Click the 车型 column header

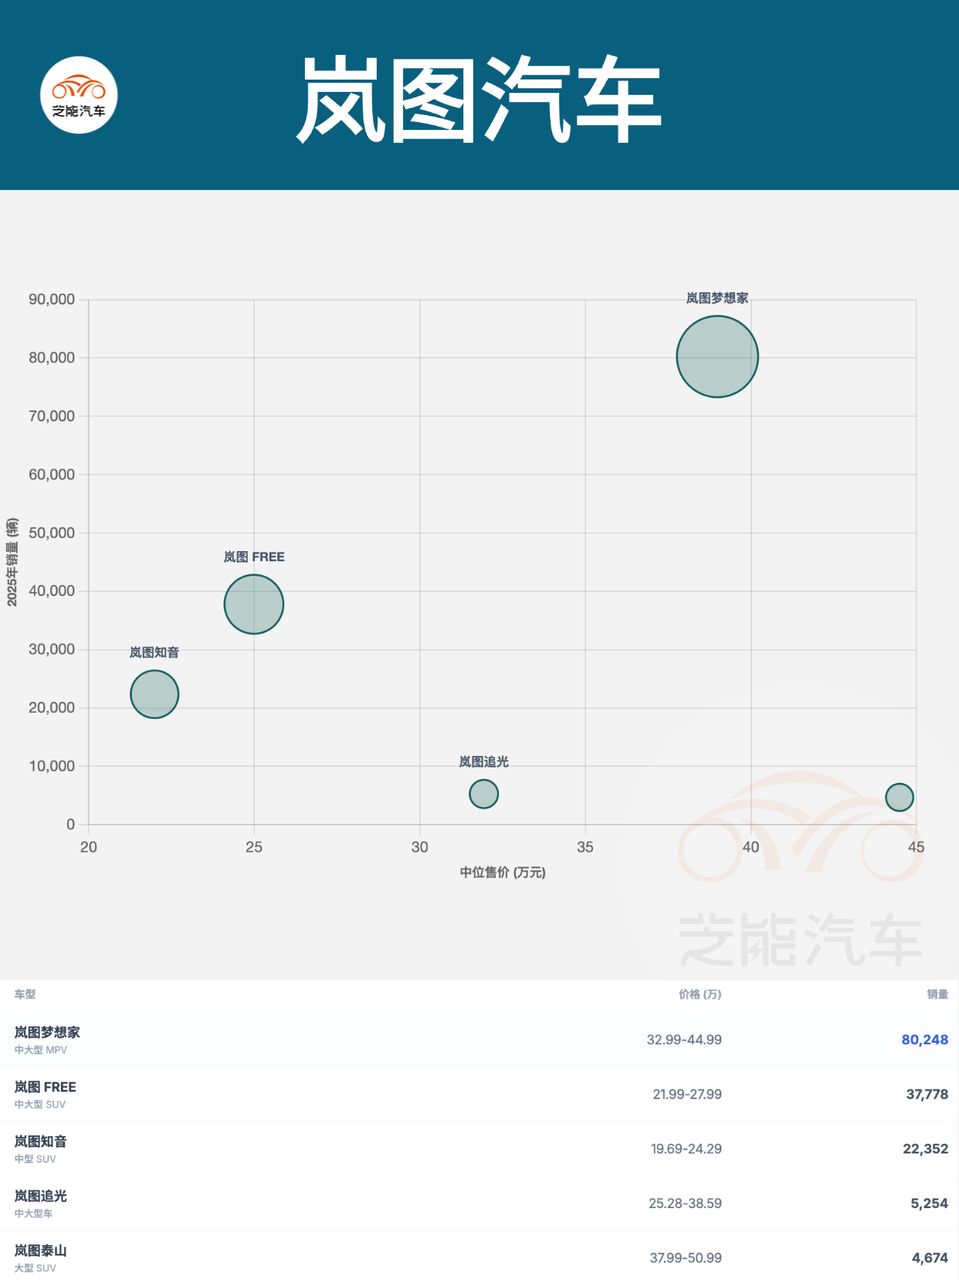pyautogui.click(x=25, y=994)
